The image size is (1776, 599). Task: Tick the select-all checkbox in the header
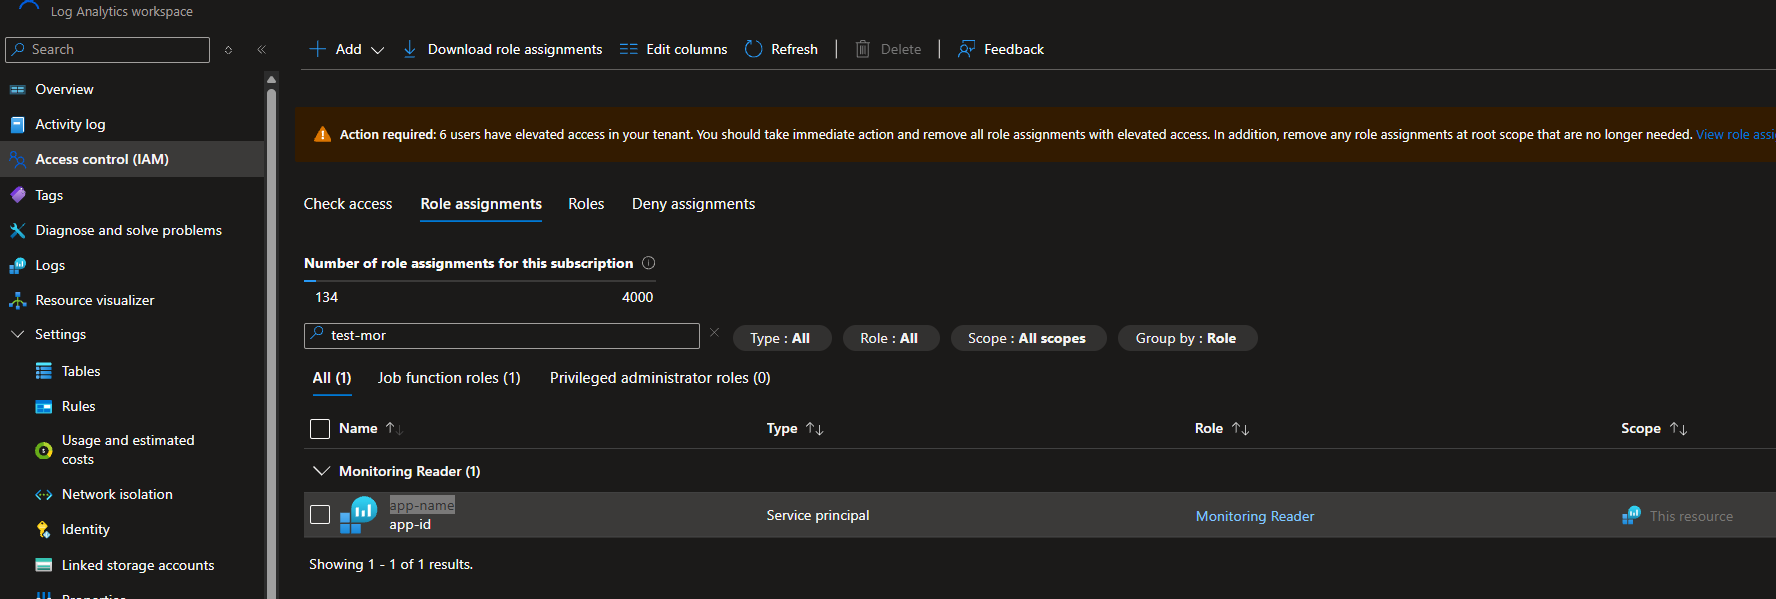pos(320,429)
